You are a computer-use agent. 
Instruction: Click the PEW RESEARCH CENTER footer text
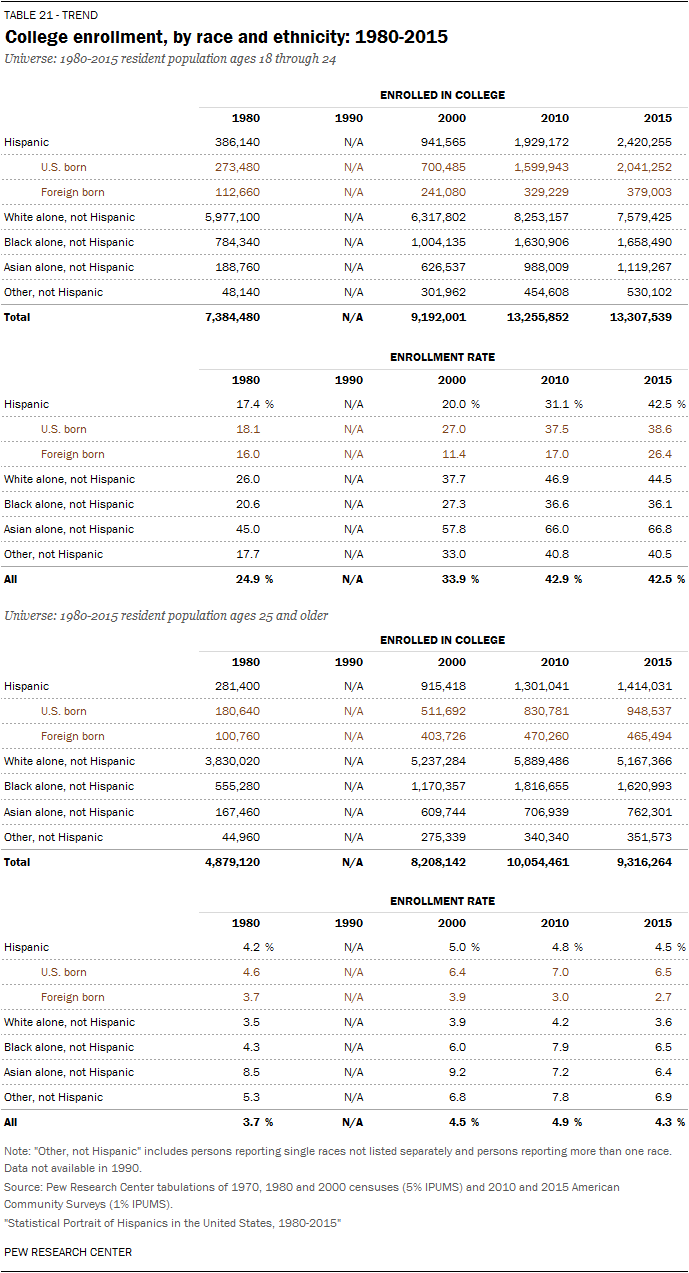point(68,1252)
